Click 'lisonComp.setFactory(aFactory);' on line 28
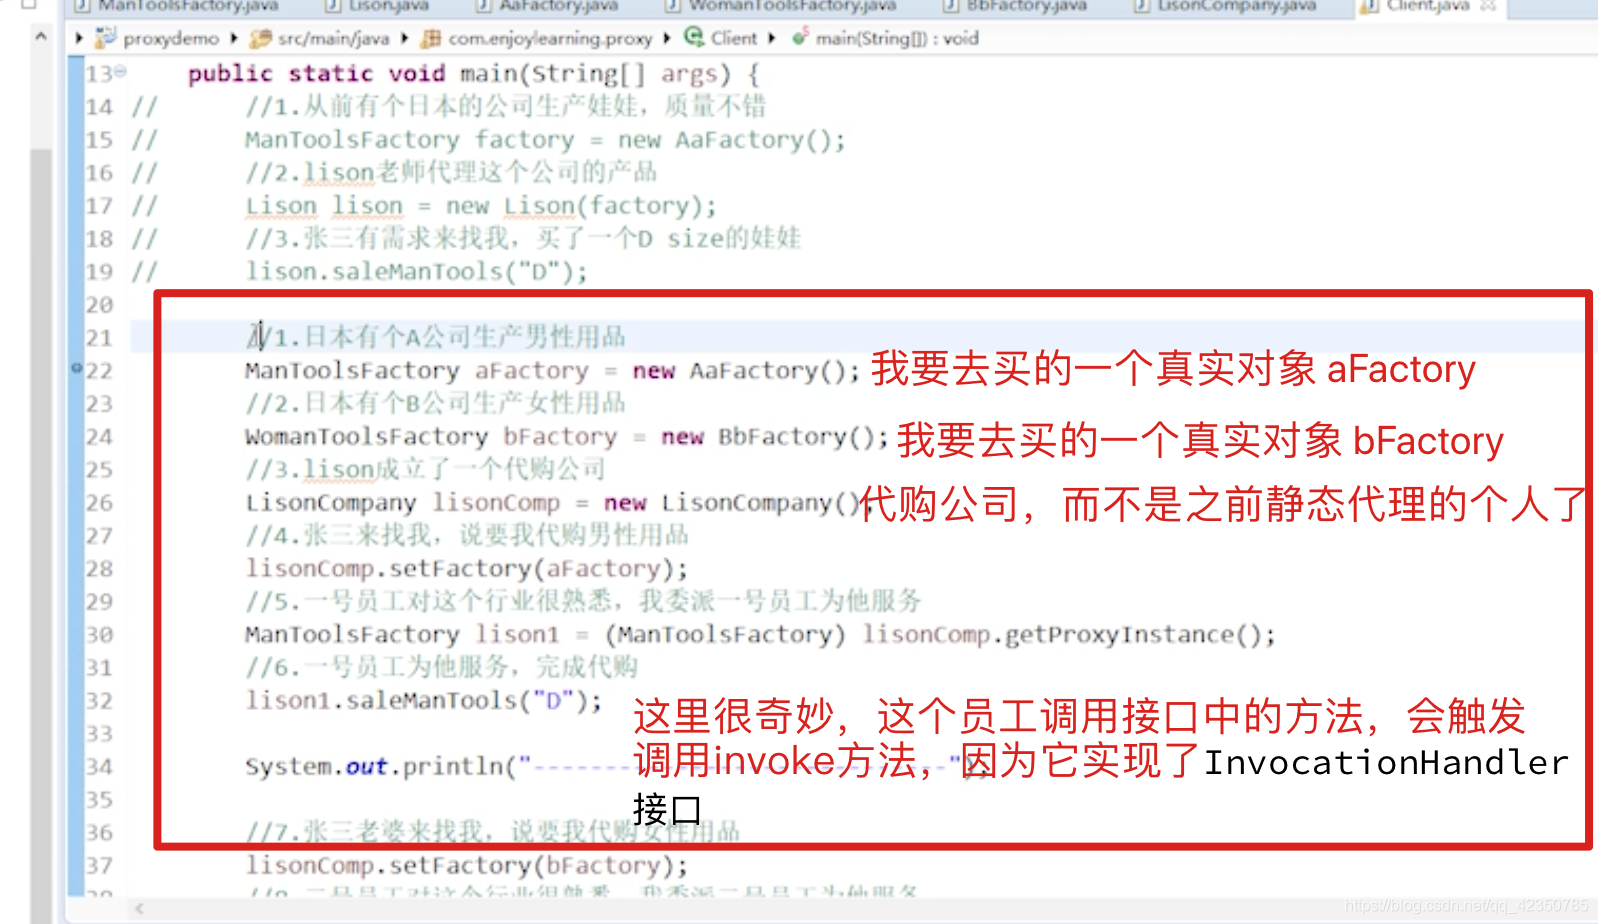The image size is (1598, 924). click(467, 569)
